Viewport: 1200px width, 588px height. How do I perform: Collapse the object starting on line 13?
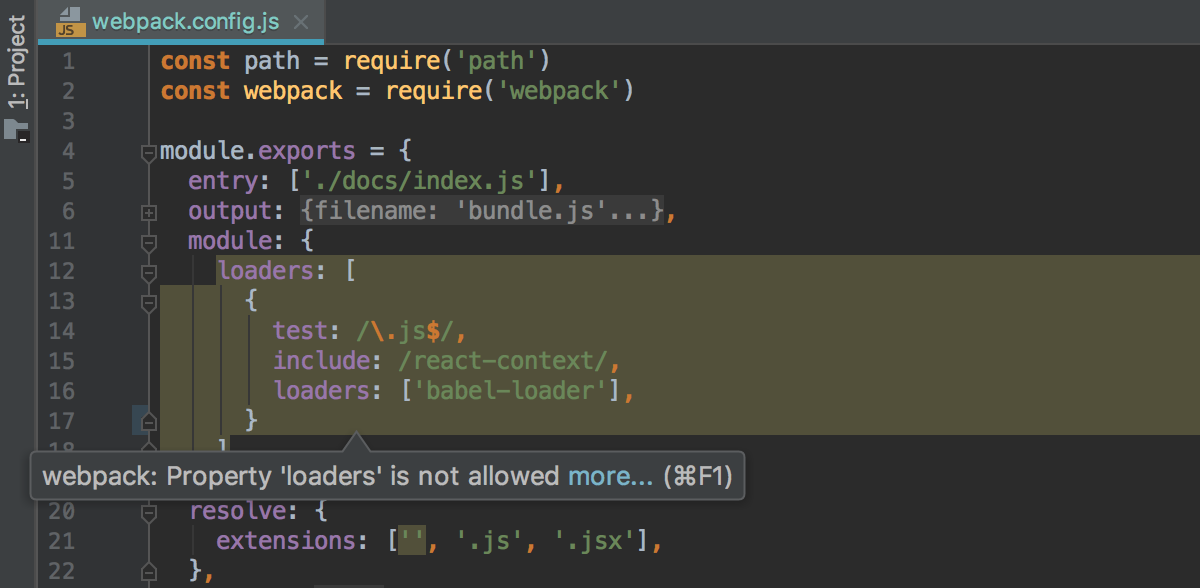coord(149,302)
